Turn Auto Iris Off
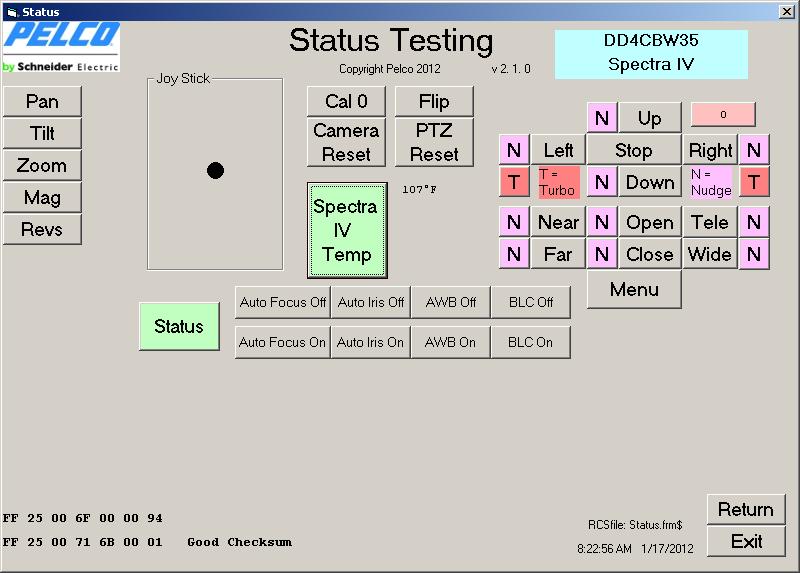Viewport: 800px width, 573px height. (371, 302)
